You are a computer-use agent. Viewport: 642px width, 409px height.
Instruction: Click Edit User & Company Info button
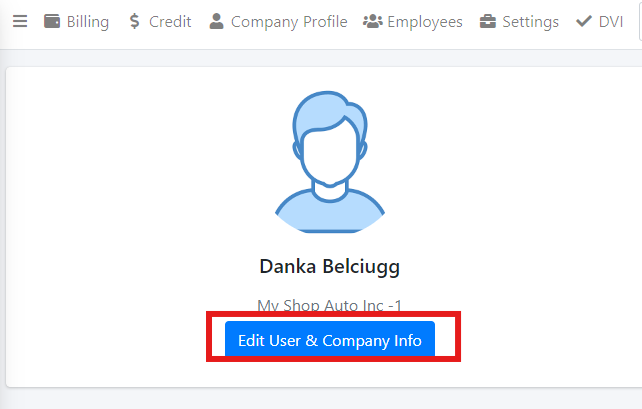click(x=330, y=340)
